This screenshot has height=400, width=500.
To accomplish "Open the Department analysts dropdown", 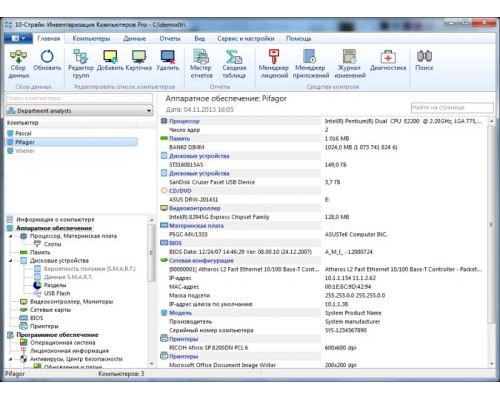I will click(x=80, y=111).
